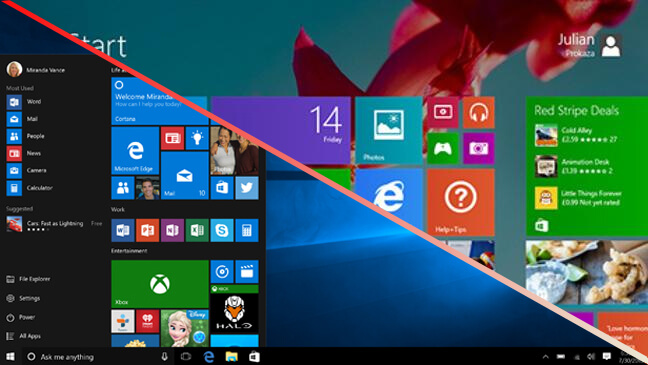Image resolution: width=648 pixels, height=365 pixels.
Task: Open the Windows Start button
Action: pyautogui.click(x=10, y=356)
